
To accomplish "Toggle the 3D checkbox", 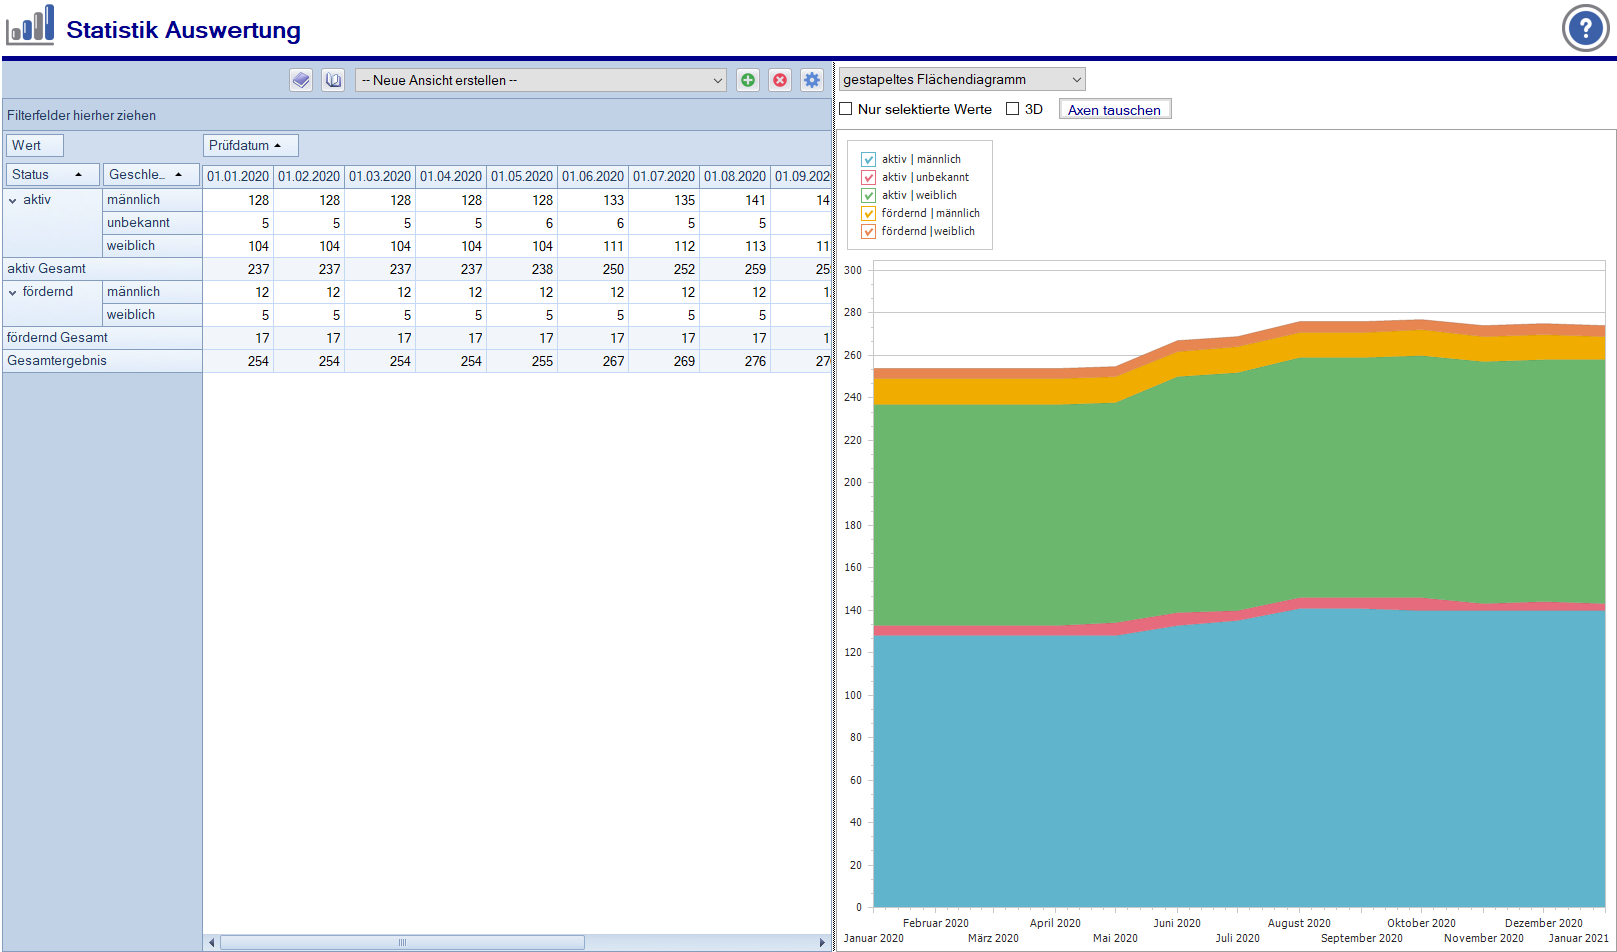I will [1012, 109].
